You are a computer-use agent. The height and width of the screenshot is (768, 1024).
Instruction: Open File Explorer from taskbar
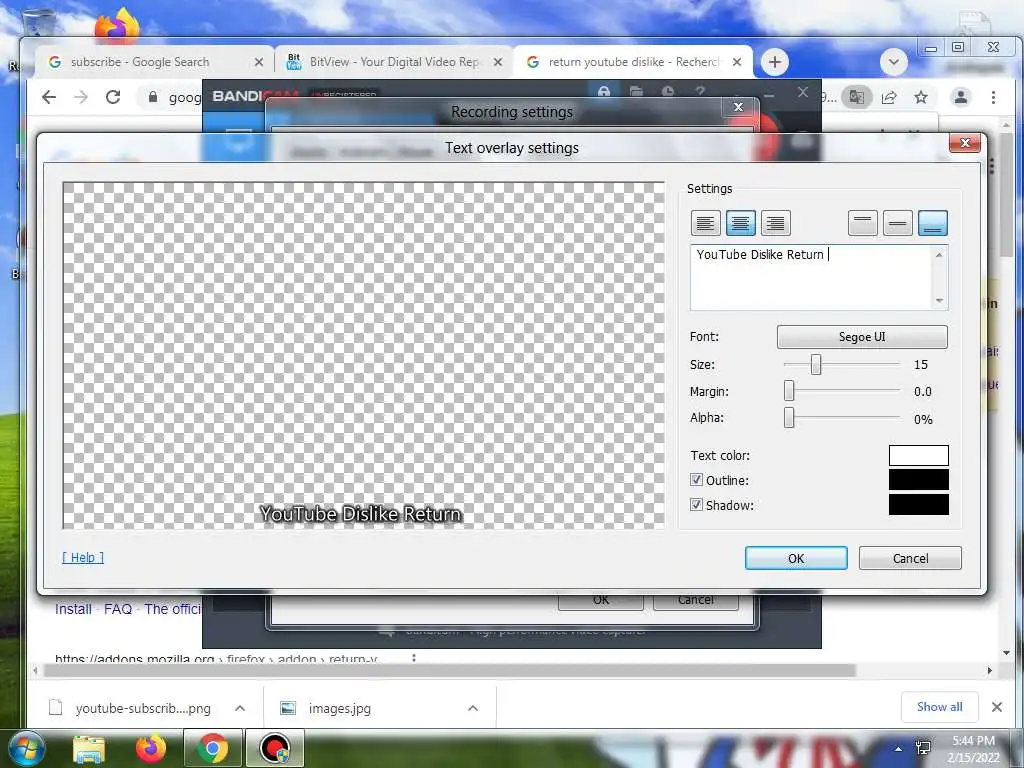[x=89, y=748]
